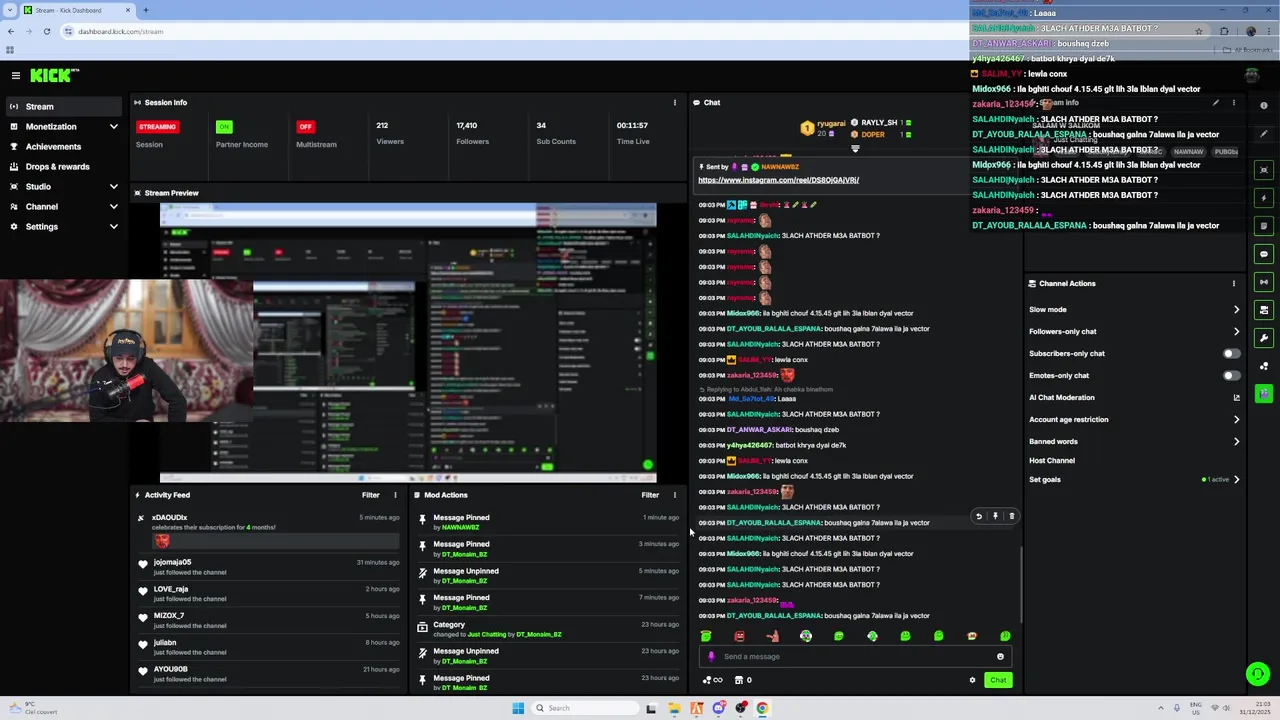
Task: Click the reply arrow on hovered chat message
Action: click(x=979, y=516)
